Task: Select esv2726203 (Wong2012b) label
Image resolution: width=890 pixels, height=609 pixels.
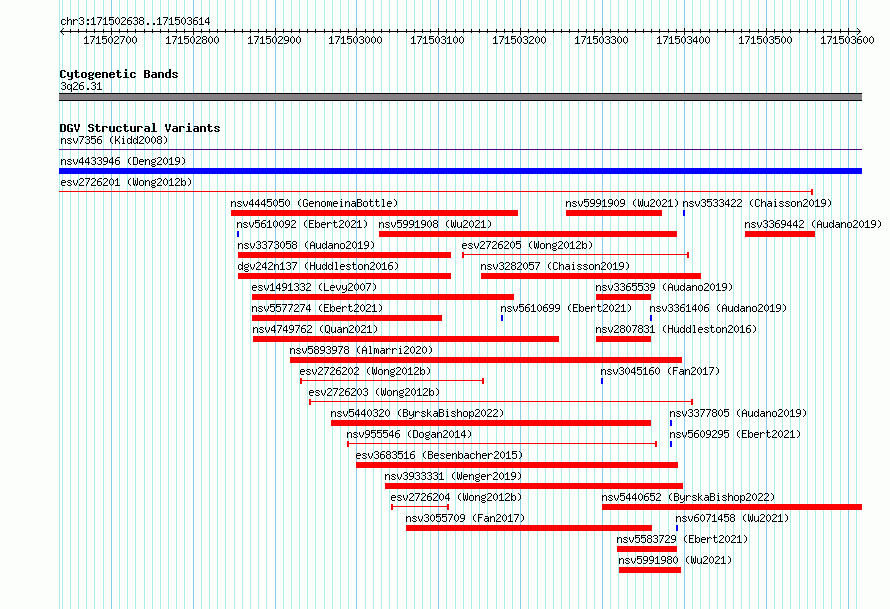Action: 374,392
